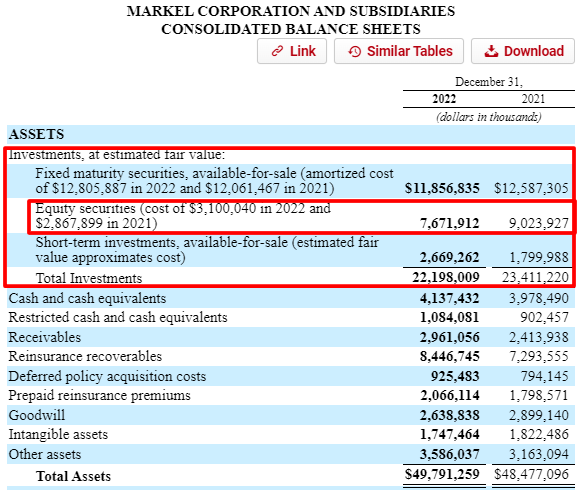
Task: Click equity securities value 7,671,912
Action: point(449,223)
